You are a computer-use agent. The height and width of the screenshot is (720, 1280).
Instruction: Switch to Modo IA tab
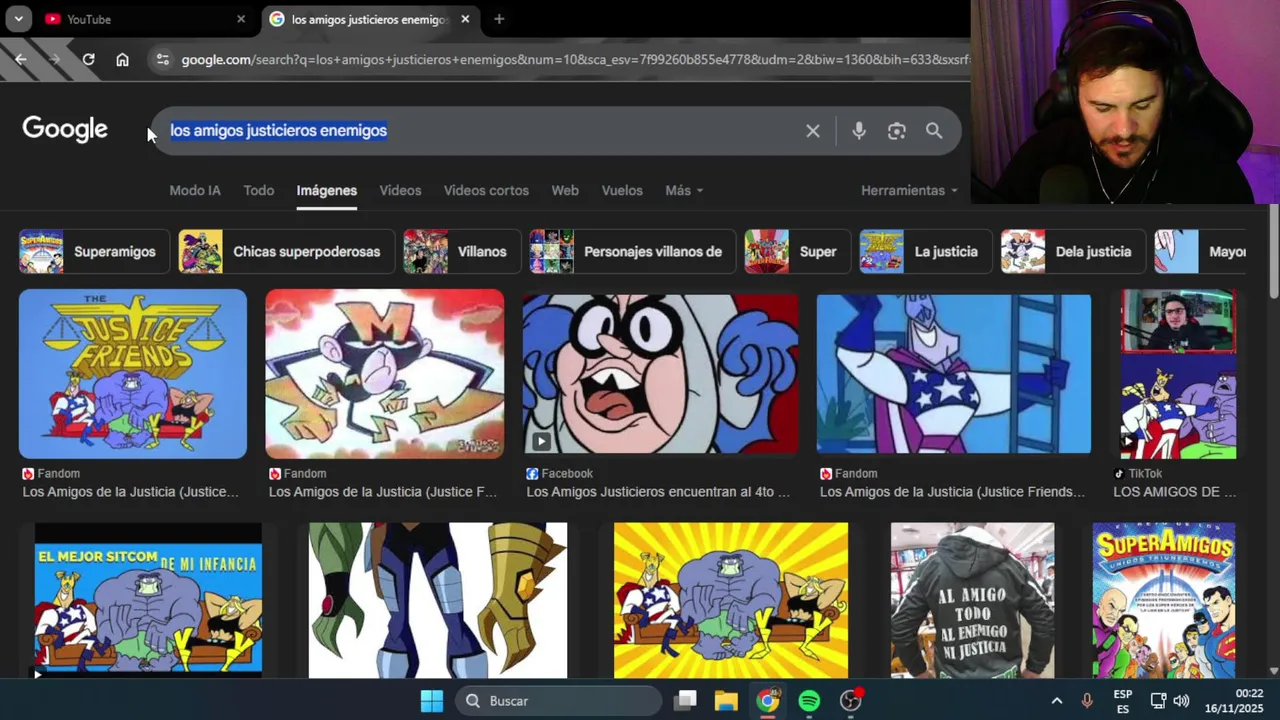click(195, 190)
